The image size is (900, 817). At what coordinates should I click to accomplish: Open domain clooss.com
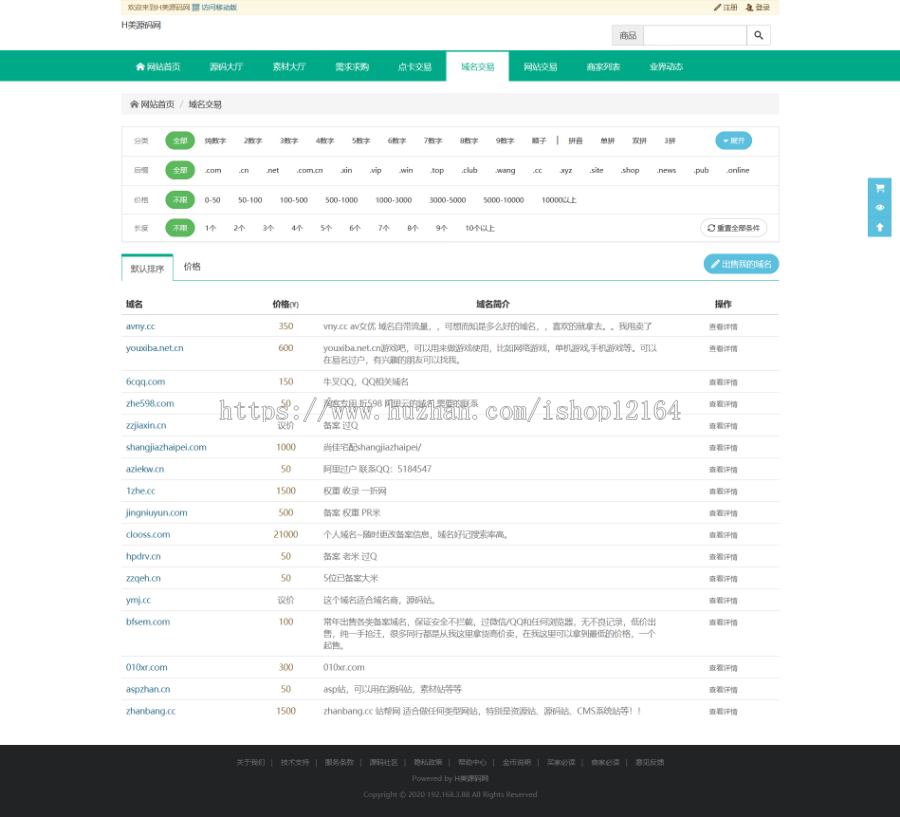point(148,535)
